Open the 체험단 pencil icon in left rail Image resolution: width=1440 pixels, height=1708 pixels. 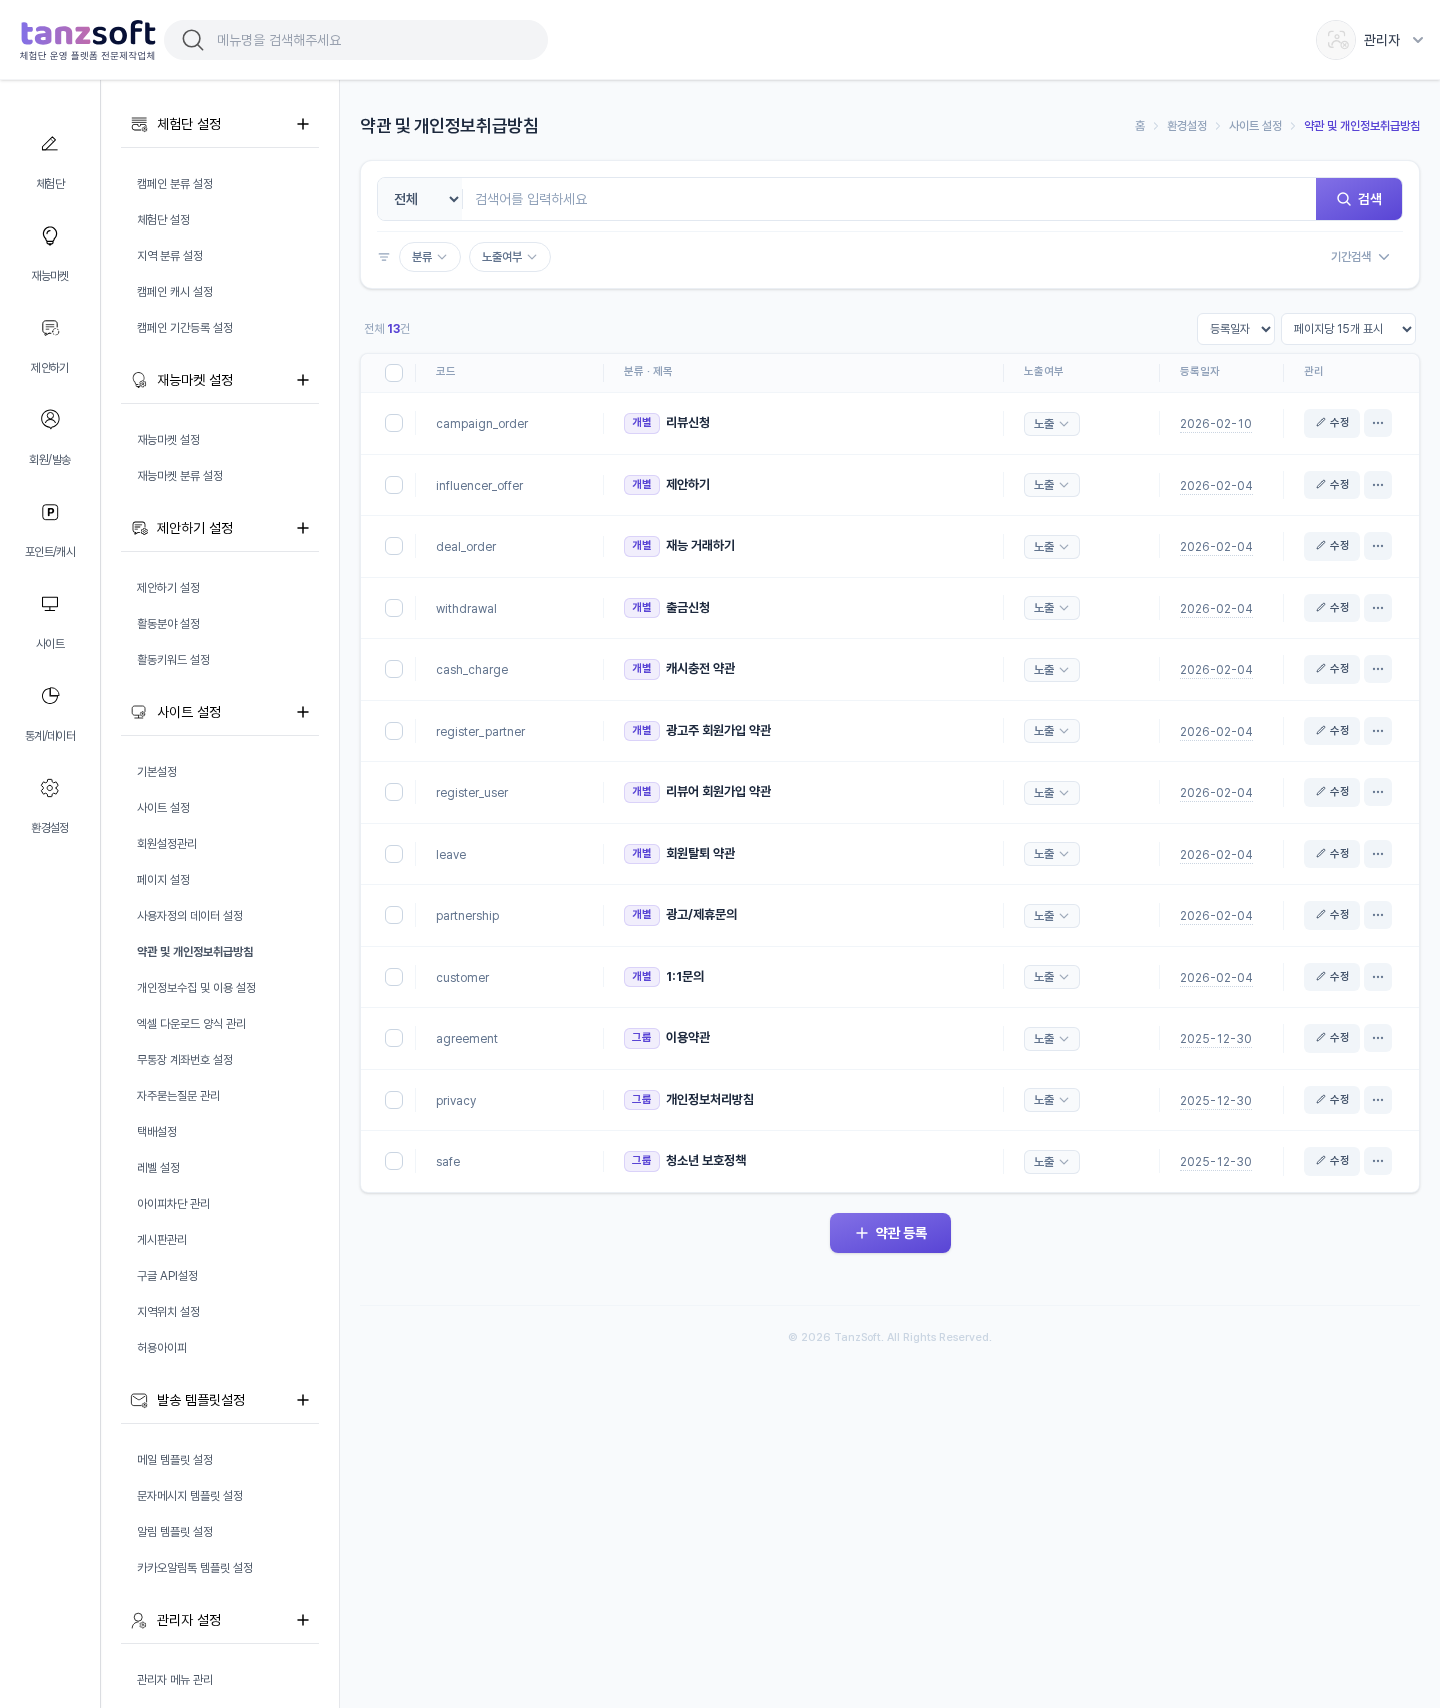click(50, 144)
